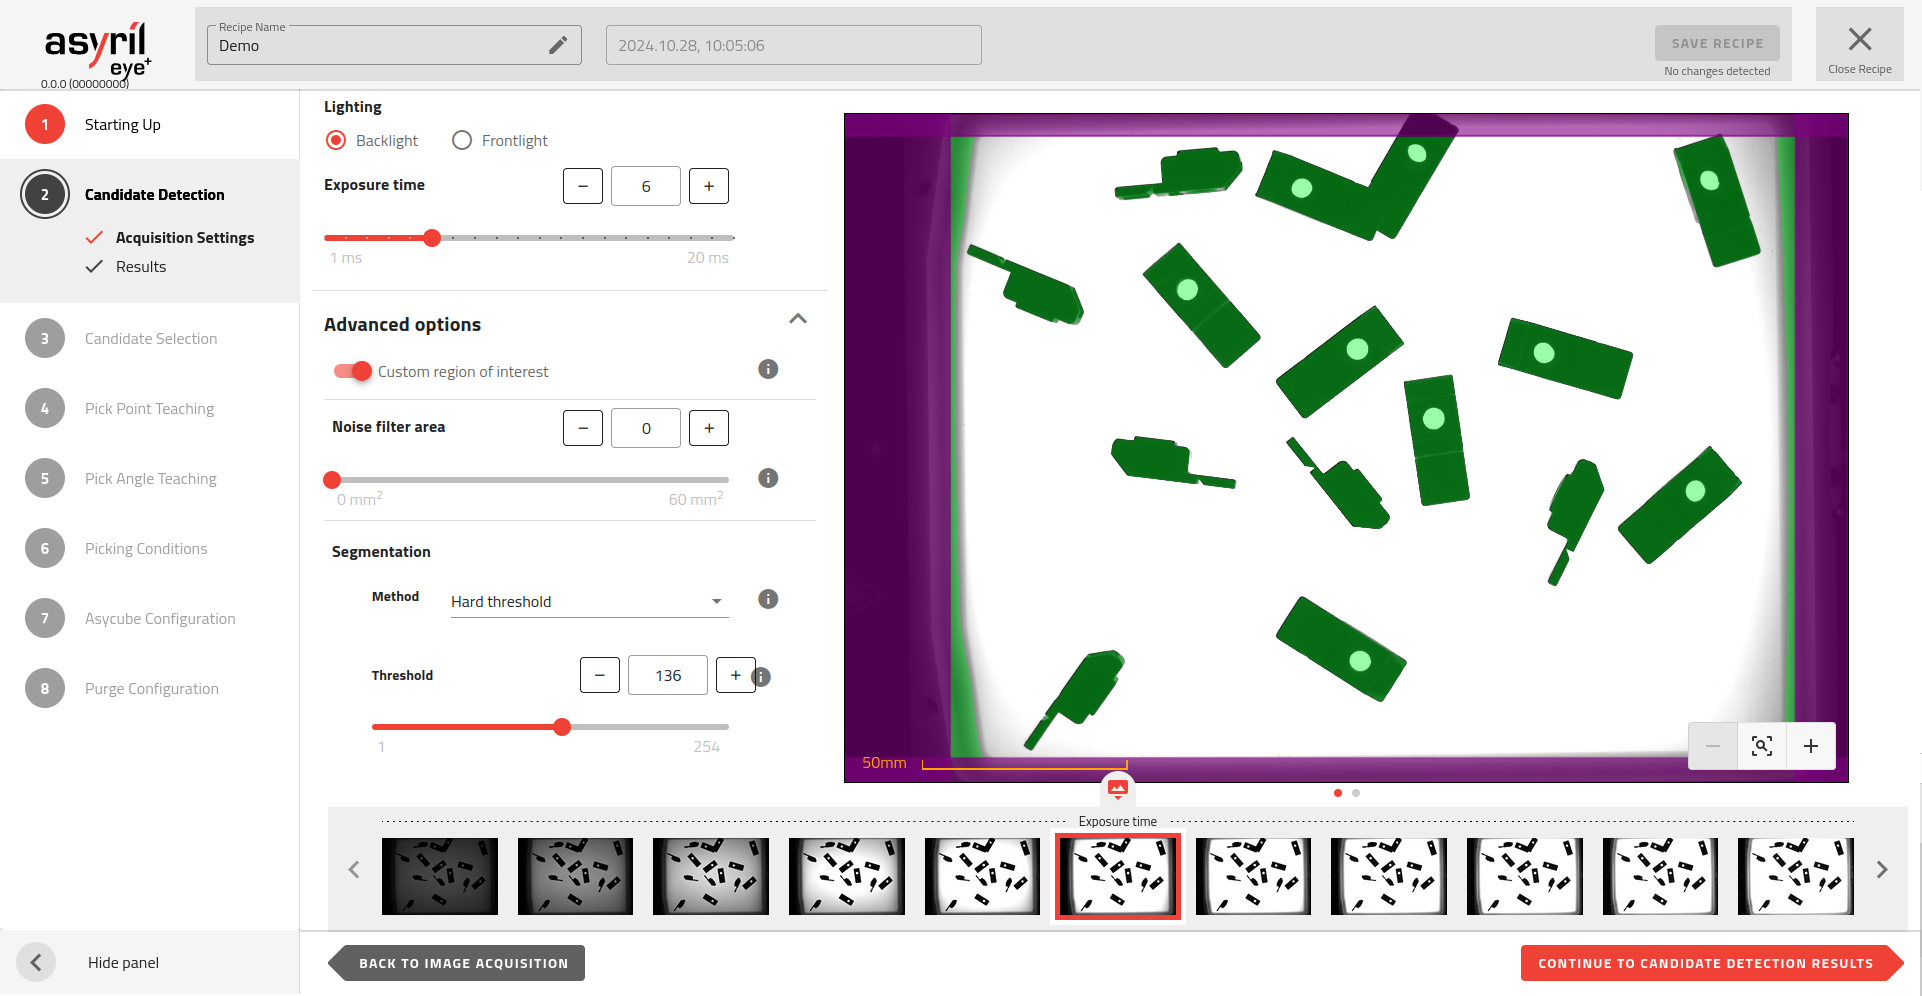This screenshot has width=1922, height=996.
Task: Click info icon for Noise filter area
Action: [x=768, y=478]
